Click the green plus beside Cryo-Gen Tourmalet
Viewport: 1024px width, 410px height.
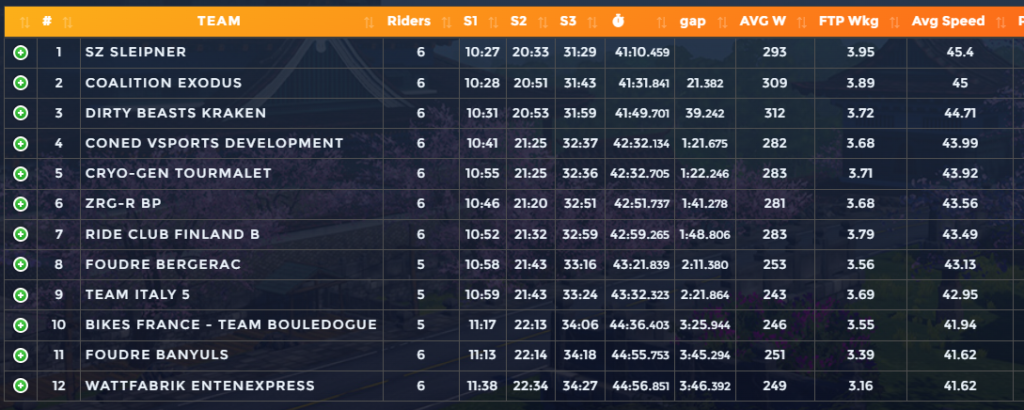coord(21,173)
